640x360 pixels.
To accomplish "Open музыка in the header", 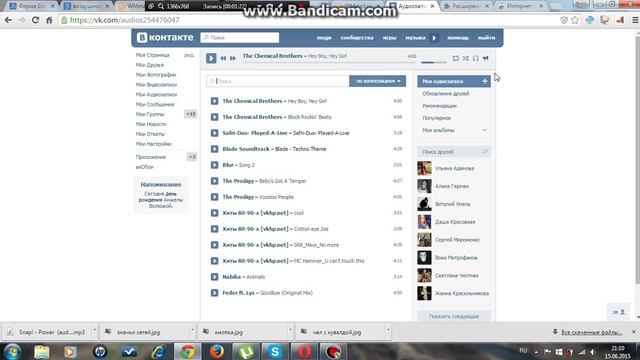I will point(415,38).
